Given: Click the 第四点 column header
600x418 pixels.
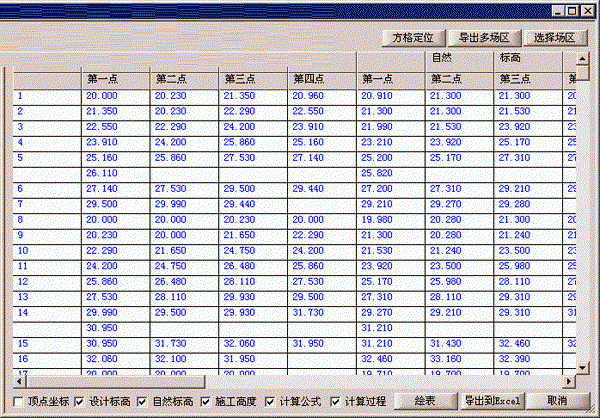Looking at the screenshot, I should [322, 79].
